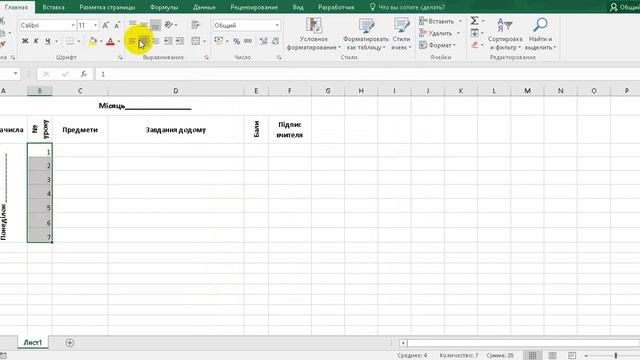Open the borders dropdown arrow
The image size is (640, 360).
click(79, 41)
